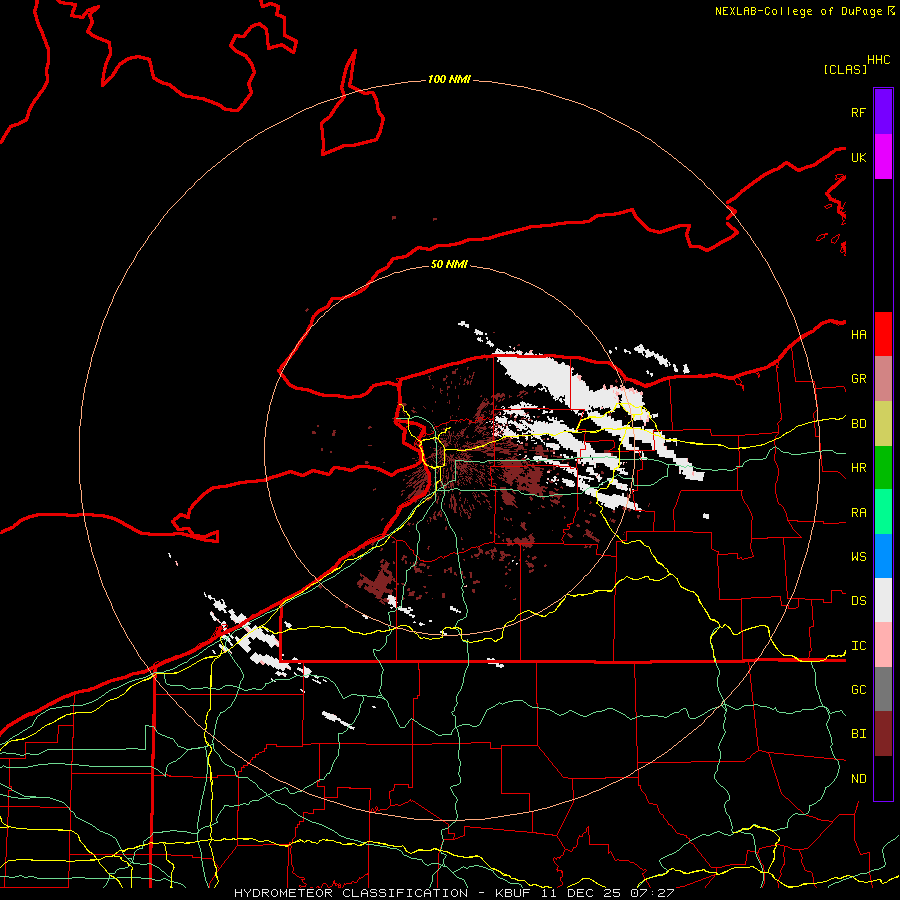The image size is (900, 900).
Task: Click the 50 NMI range ring label
Action: pyautogui.click(x=449, y=264)
